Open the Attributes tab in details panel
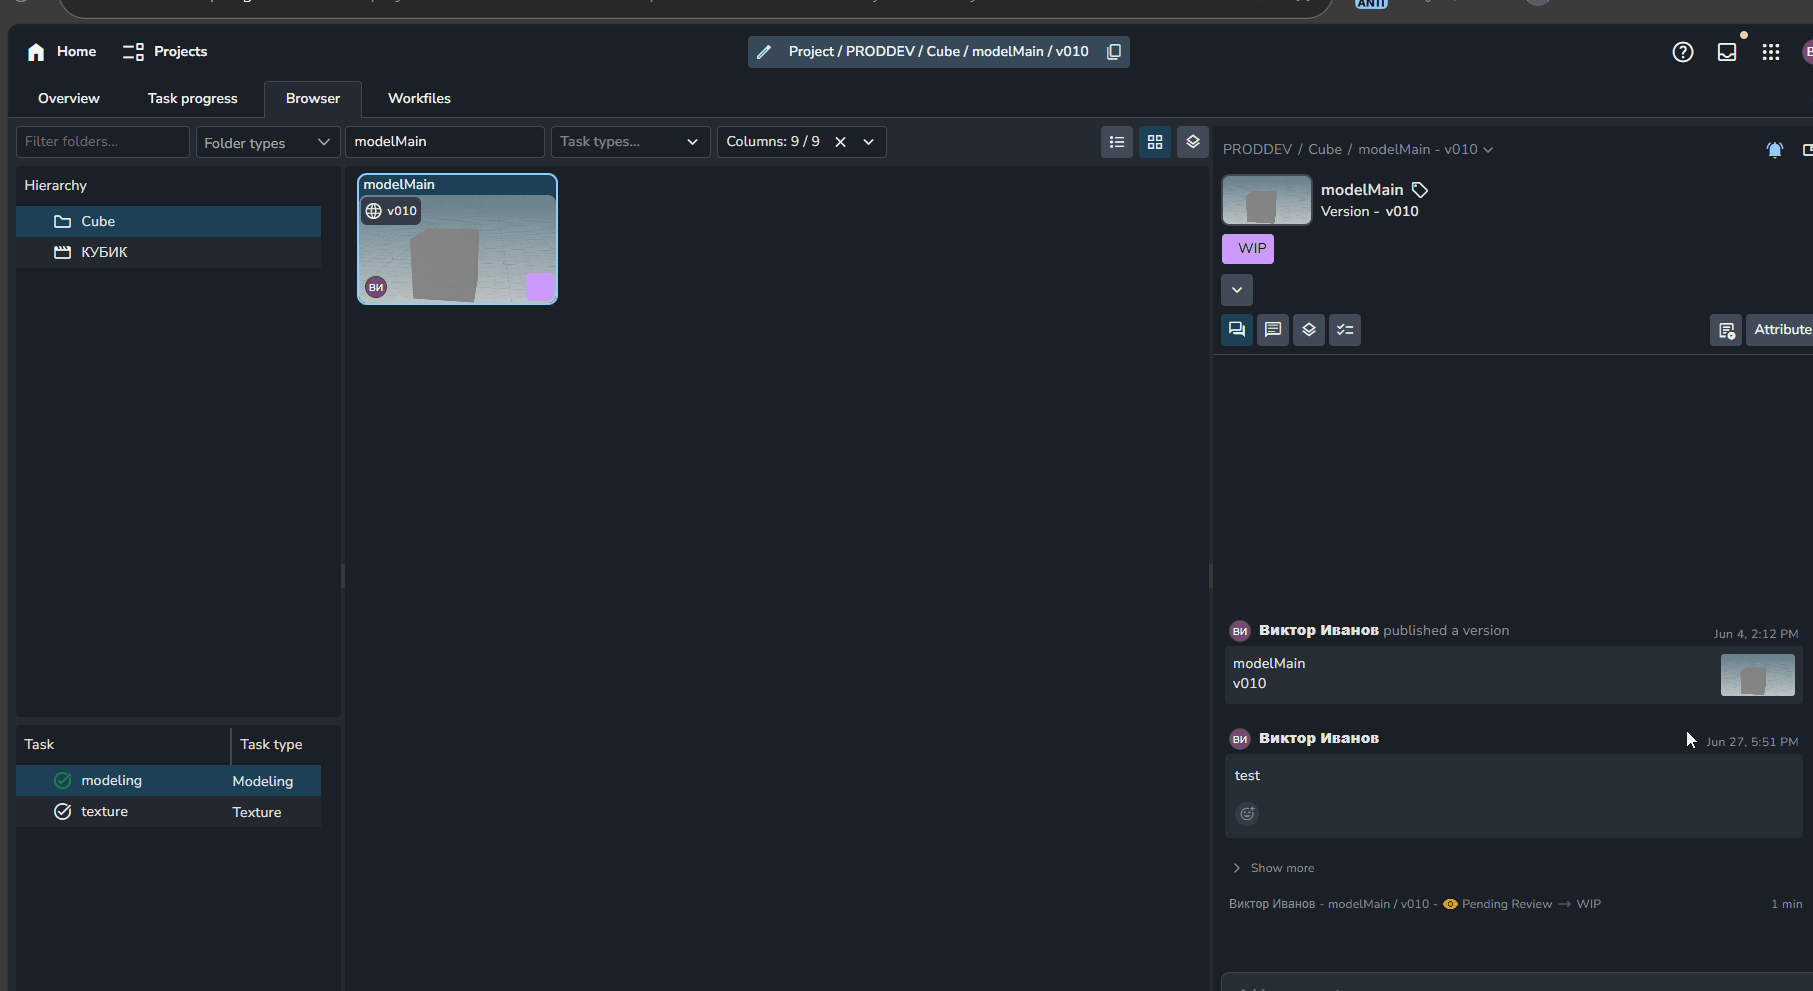 [1780, 330]
